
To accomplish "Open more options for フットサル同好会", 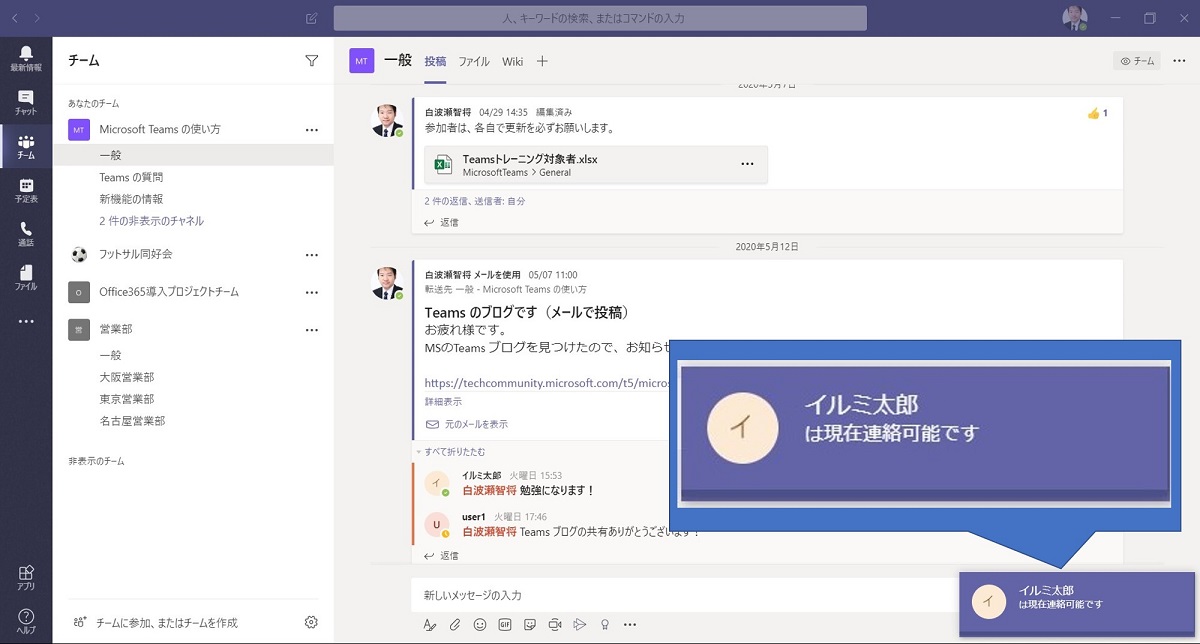I will pyautogui.click(x=311, y=255).
